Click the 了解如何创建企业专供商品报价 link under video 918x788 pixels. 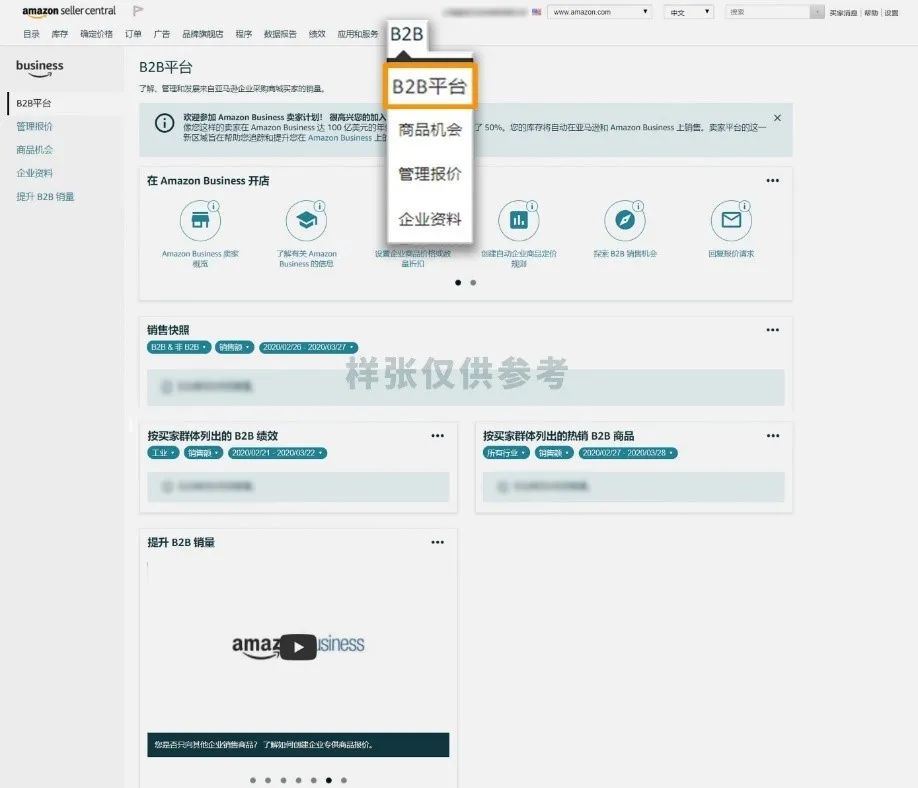tap(317, 745)
